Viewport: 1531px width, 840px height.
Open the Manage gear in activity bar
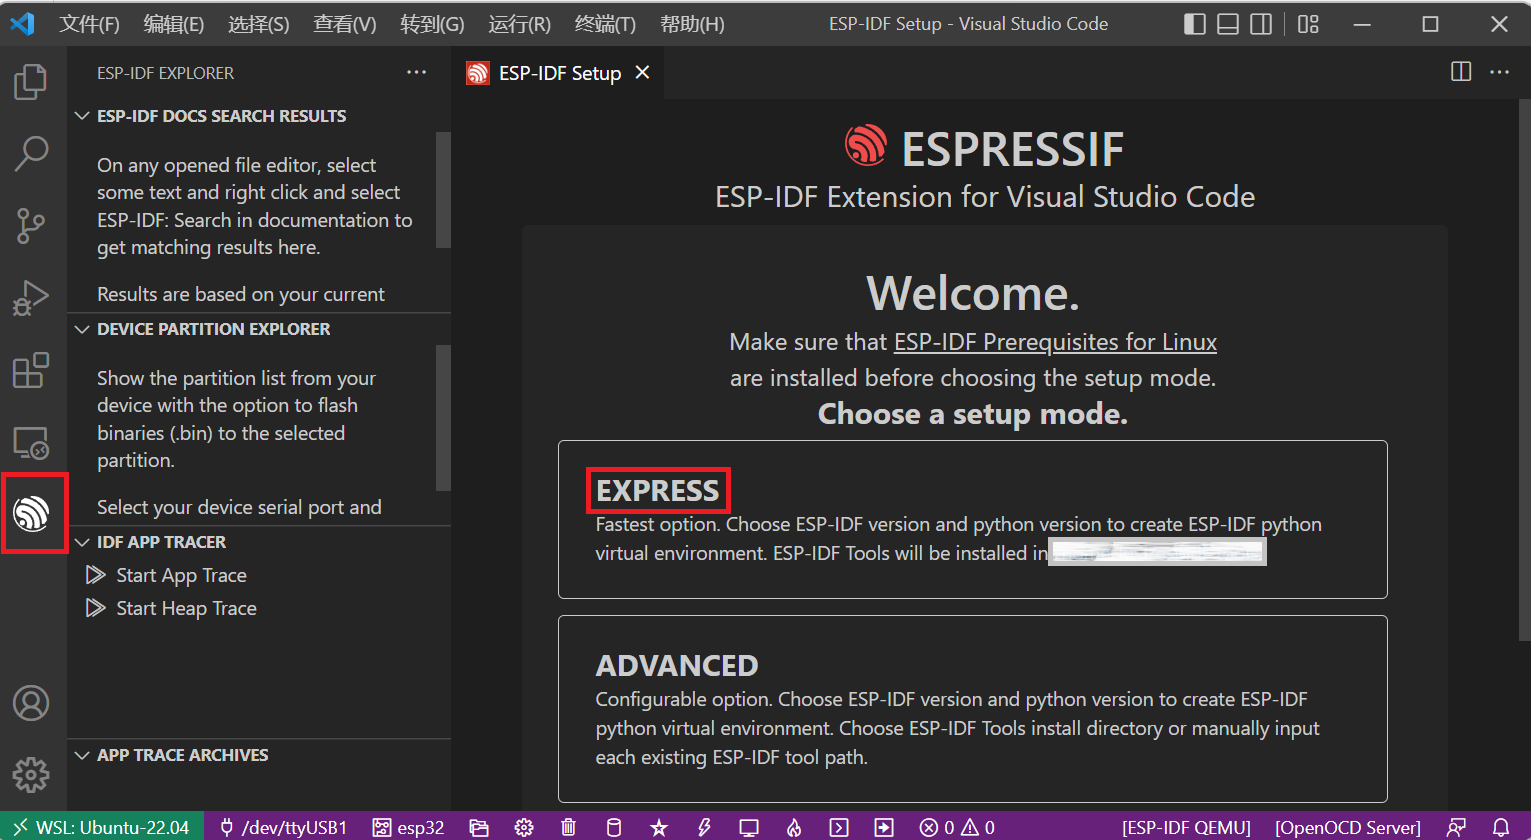point(31,775)
